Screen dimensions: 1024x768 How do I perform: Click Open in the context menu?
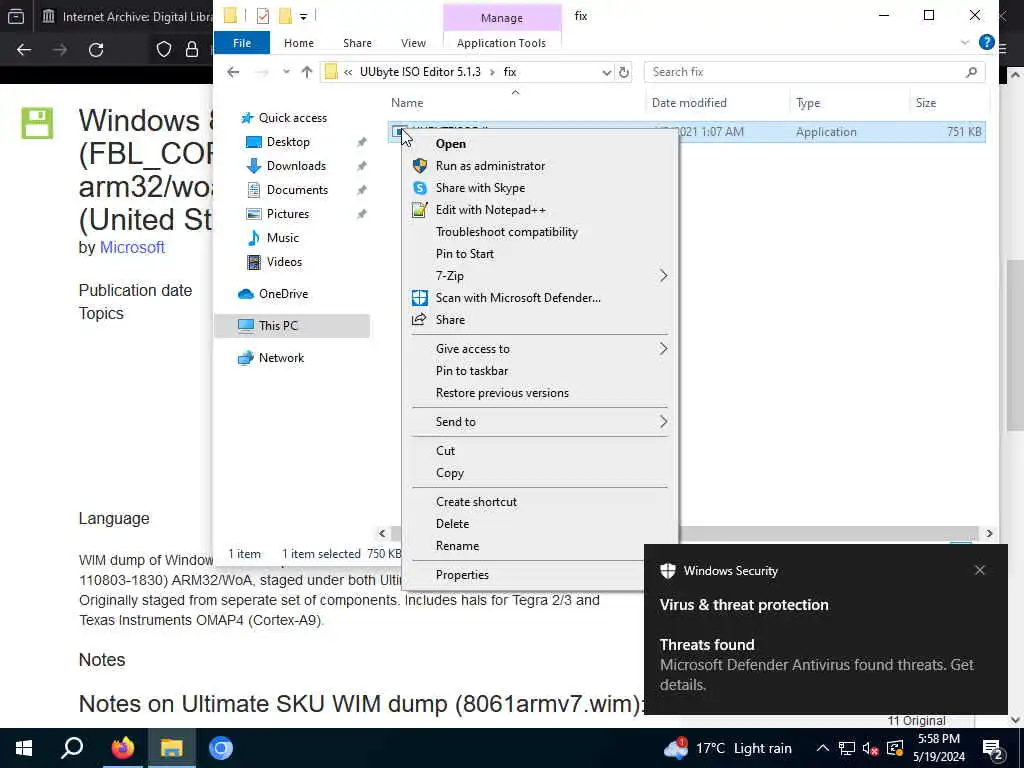click(x=451, y=144)
